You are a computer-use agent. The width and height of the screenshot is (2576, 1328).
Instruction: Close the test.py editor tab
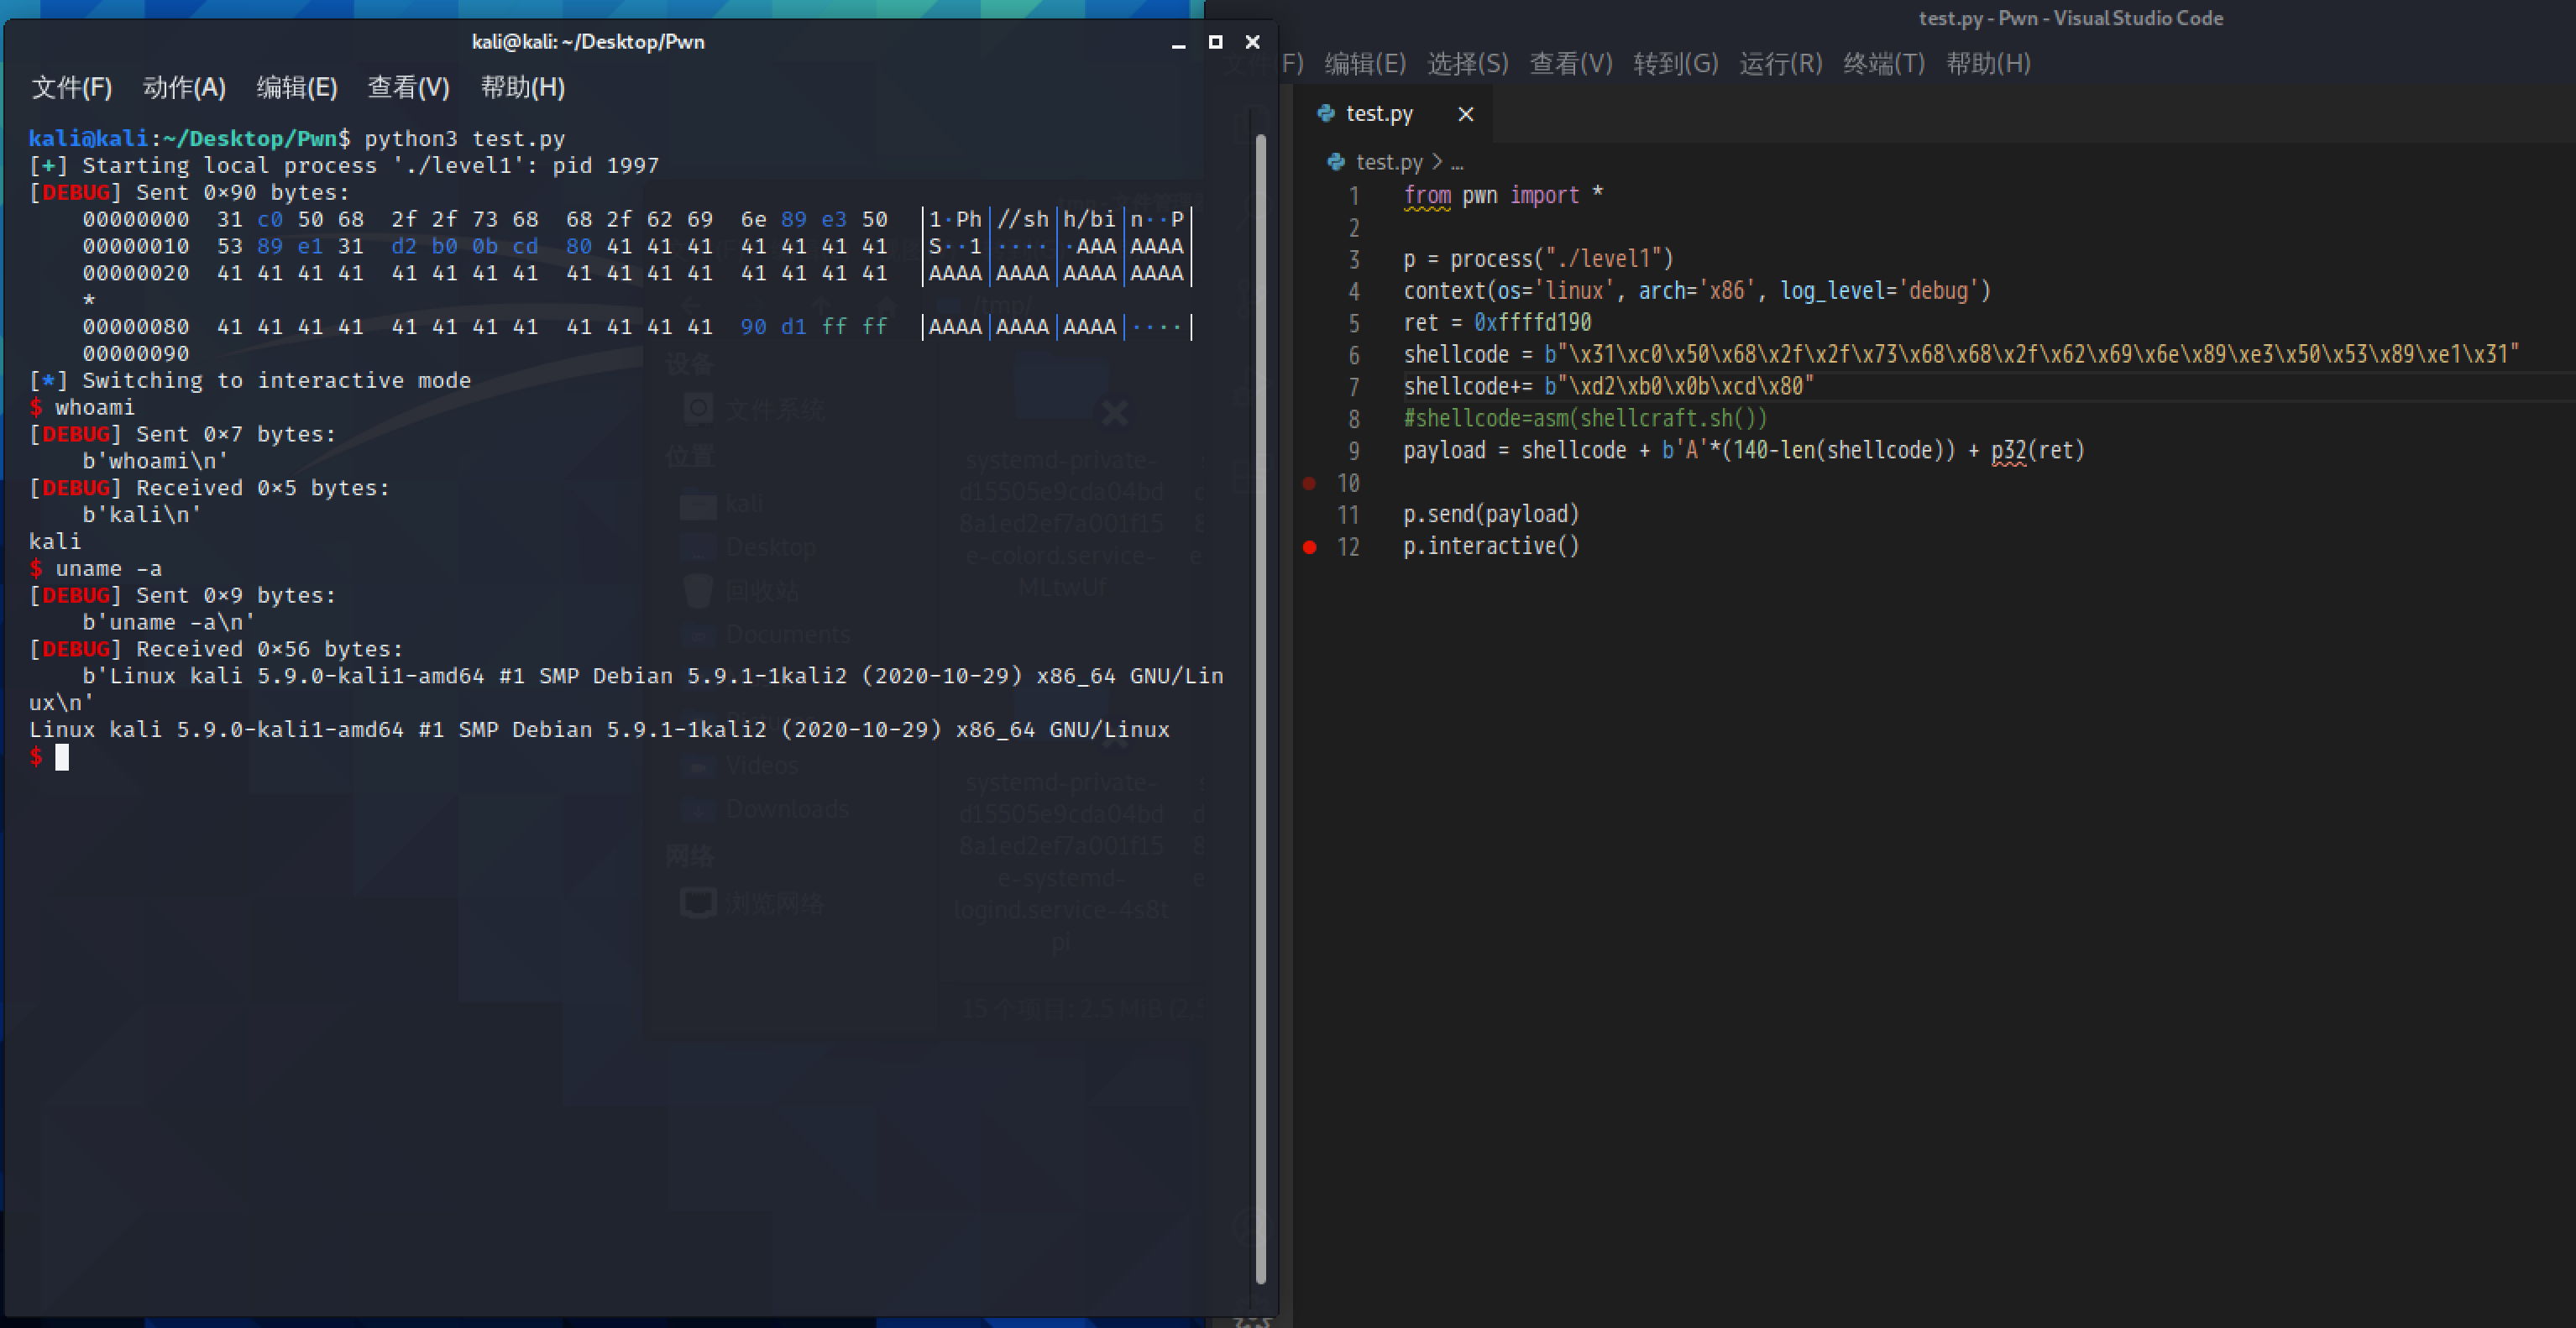pyautogui.click(x=1465, y=114)
